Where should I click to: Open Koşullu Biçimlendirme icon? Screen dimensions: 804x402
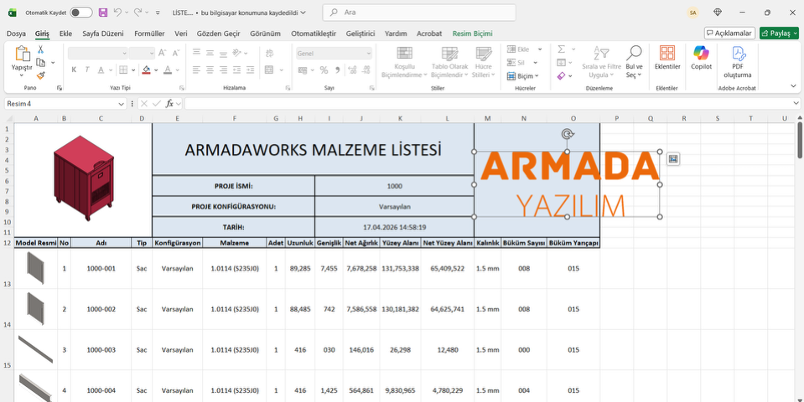tap(405, 53)
